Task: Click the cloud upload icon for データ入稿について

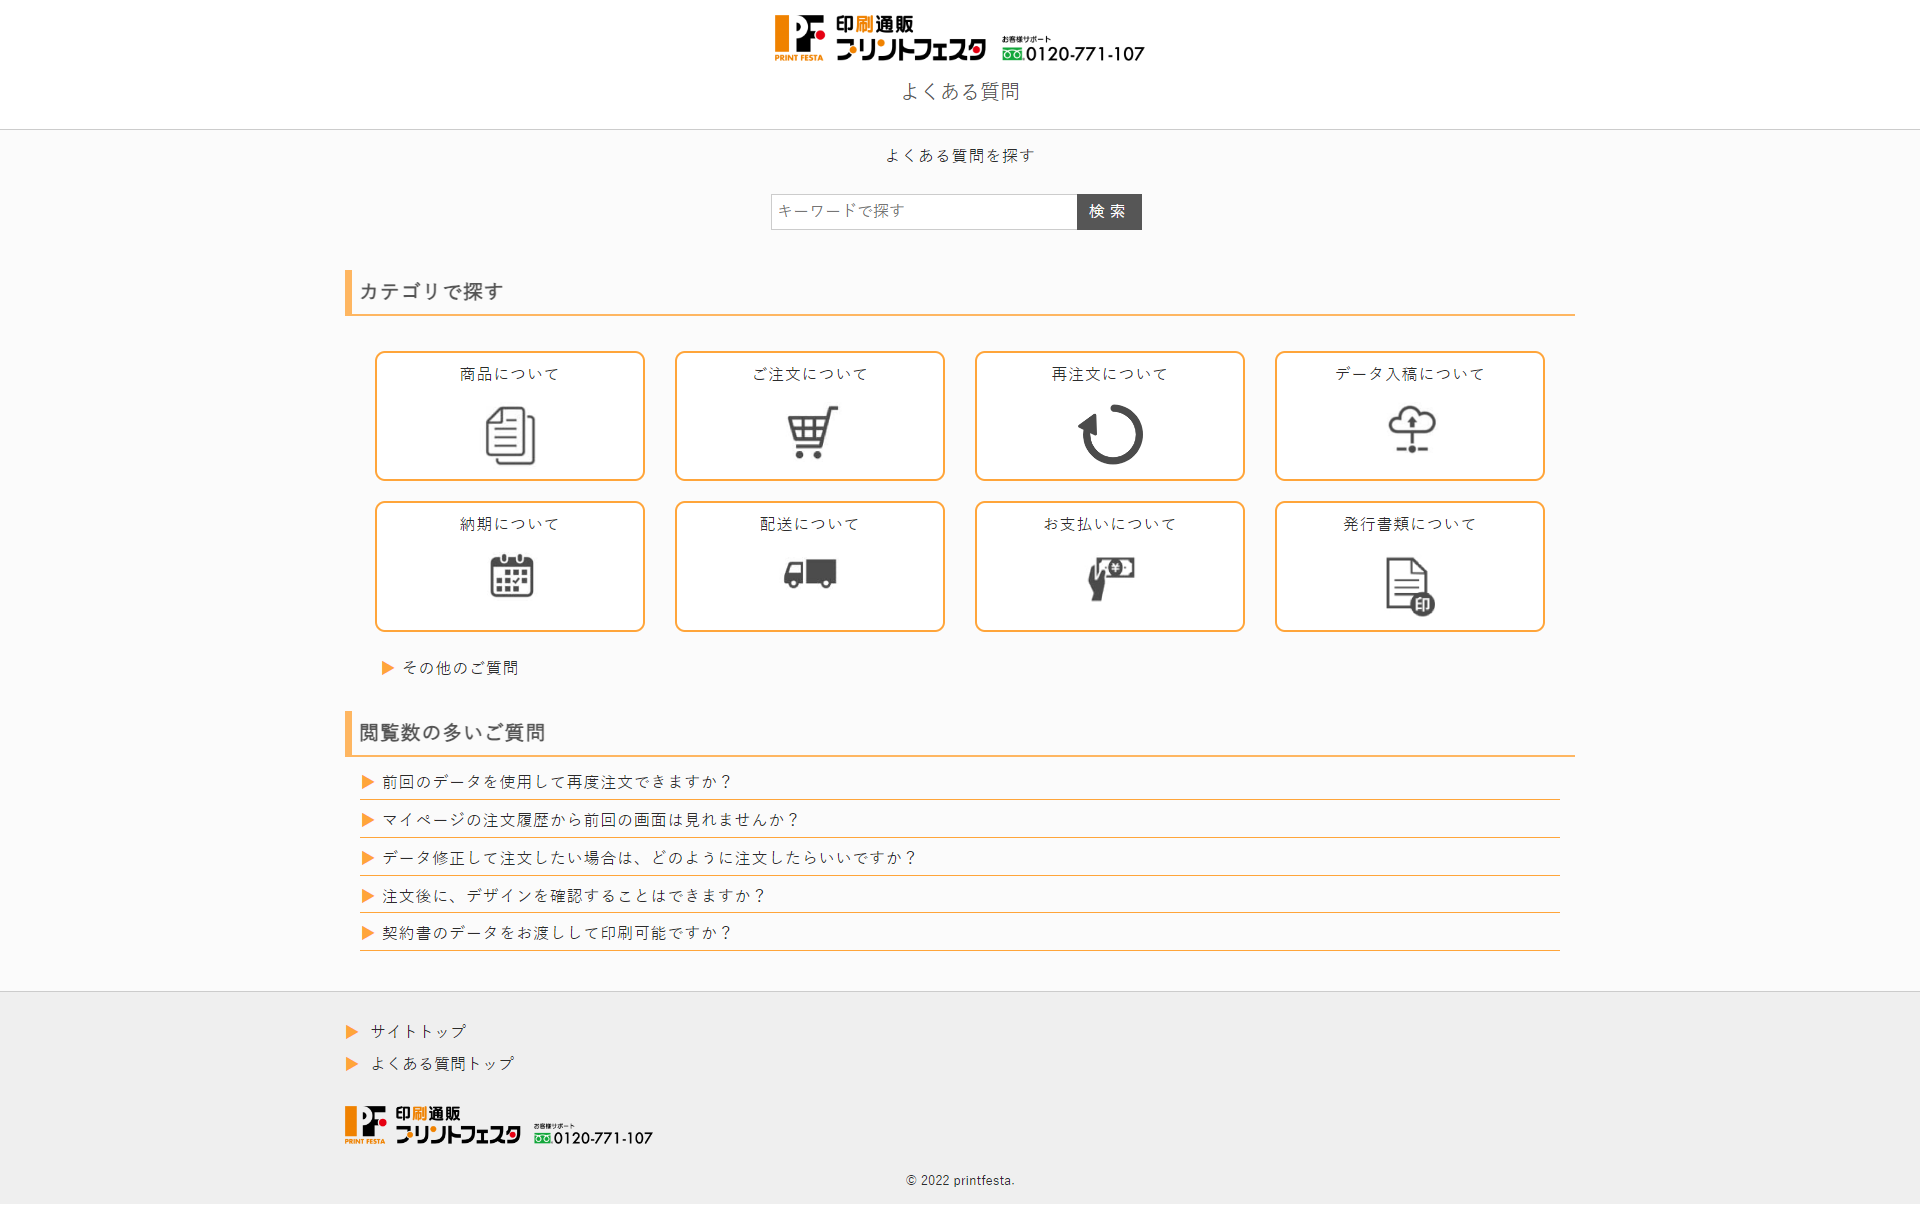Action: 1411,430
